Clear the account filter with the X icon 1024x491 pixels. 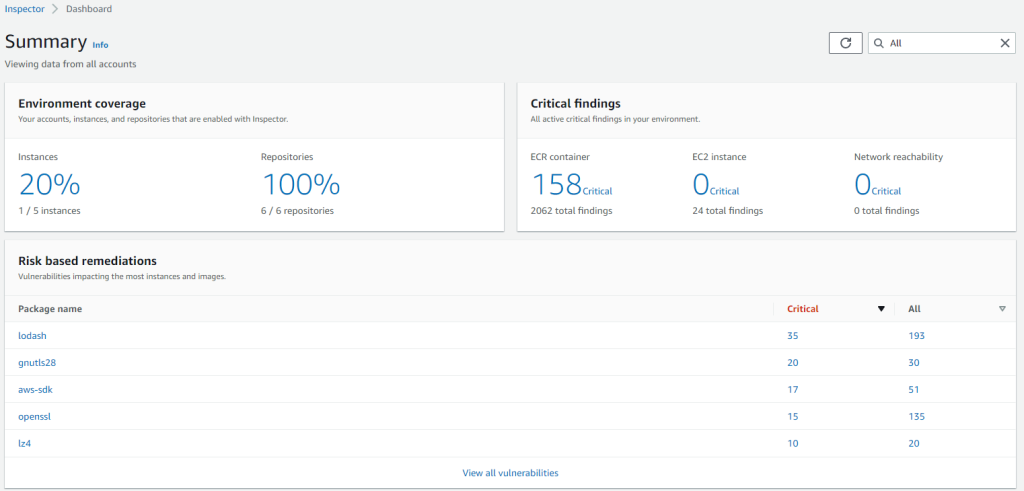point(1005,43)
